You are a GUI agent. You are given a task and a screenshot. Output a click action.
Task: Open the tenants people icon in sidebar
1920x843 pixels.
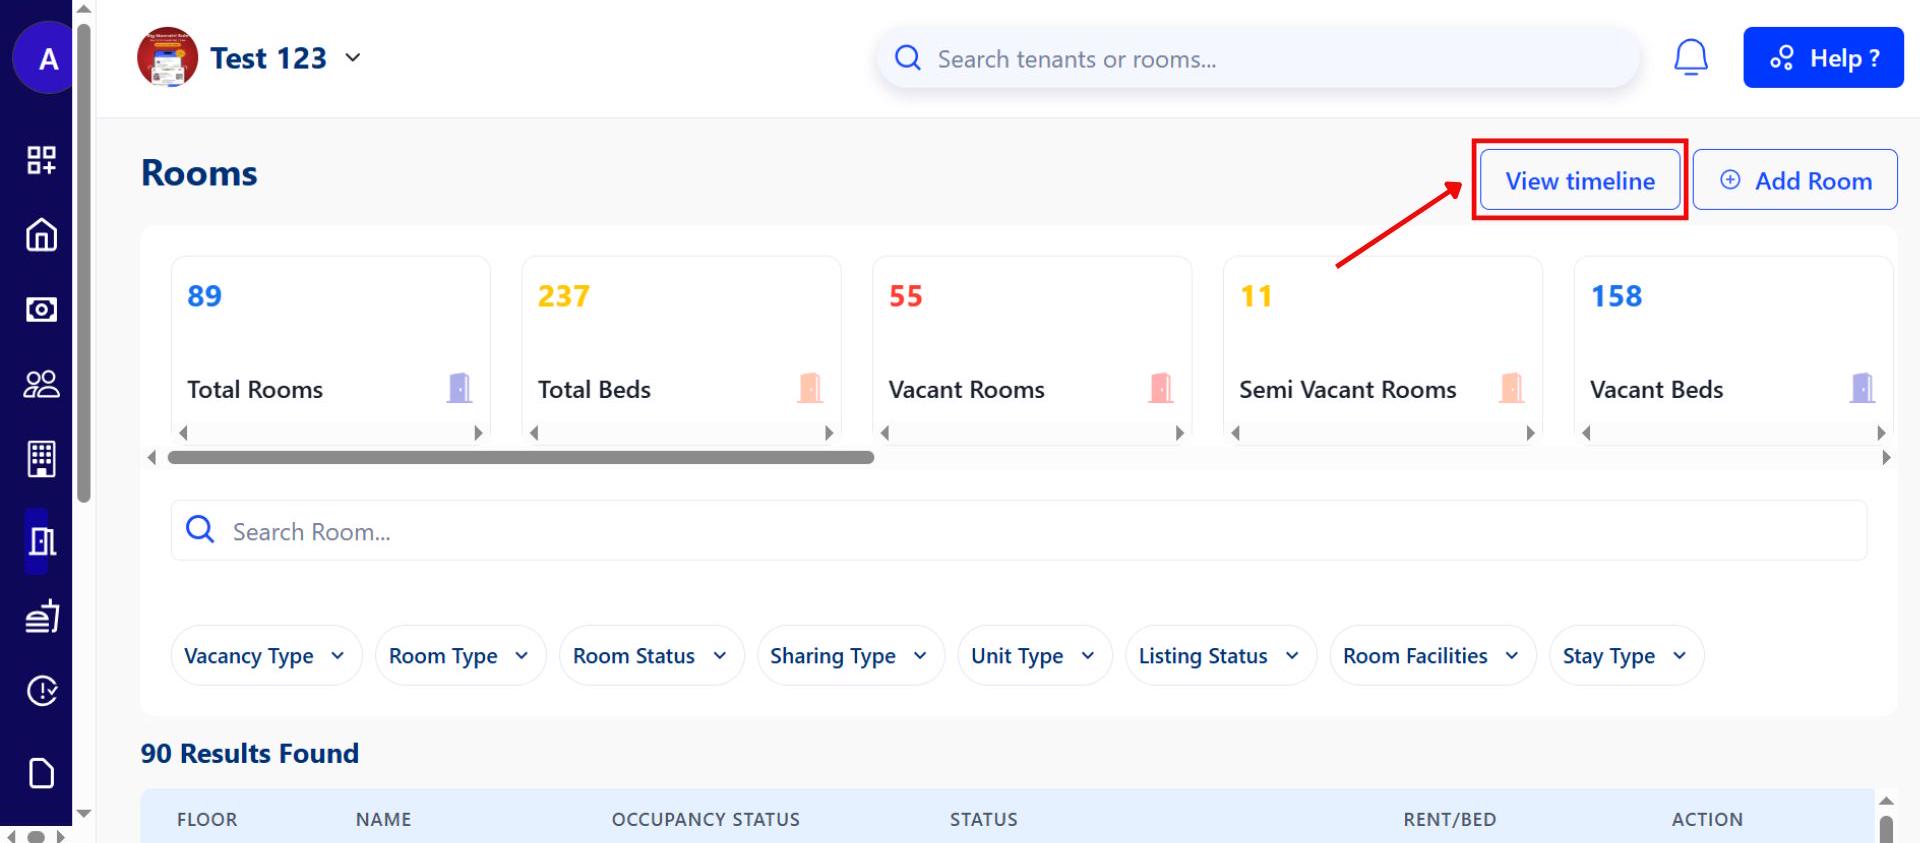click(41, 385)
